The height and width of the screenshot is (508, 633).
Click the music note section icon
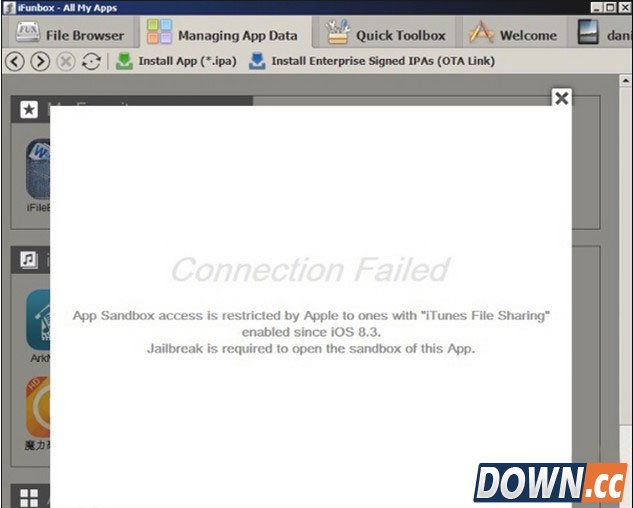29,260
